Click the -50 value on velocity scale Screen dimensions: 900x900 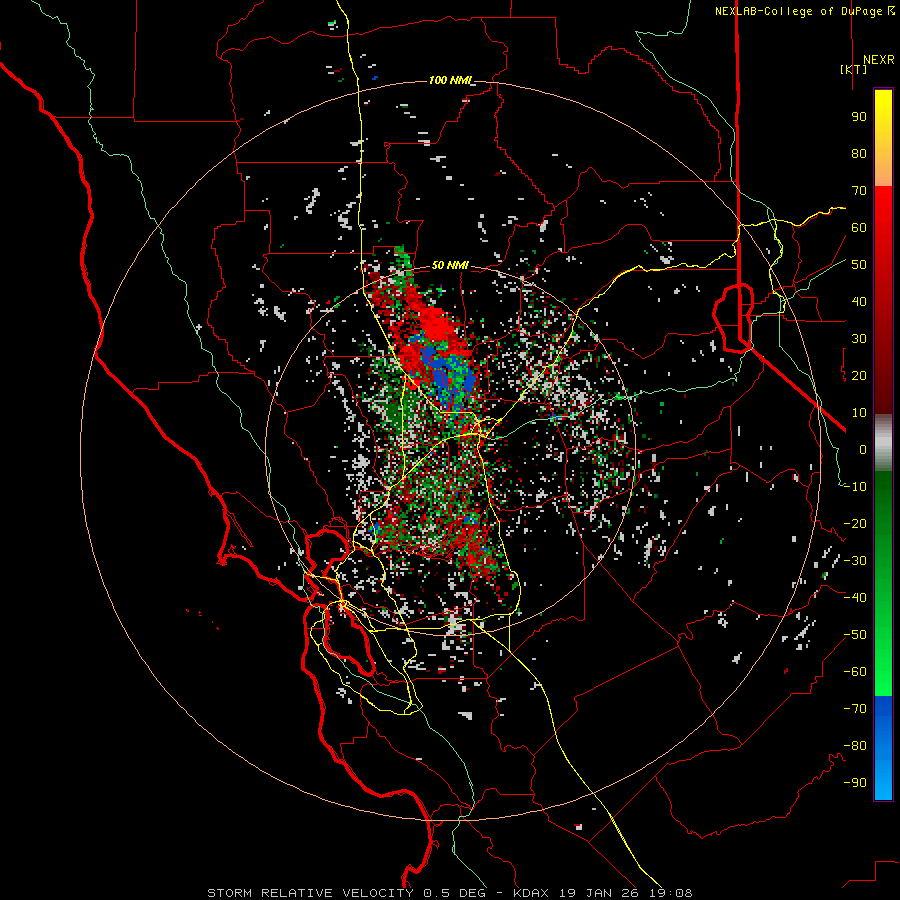click(x=855, y=635)
